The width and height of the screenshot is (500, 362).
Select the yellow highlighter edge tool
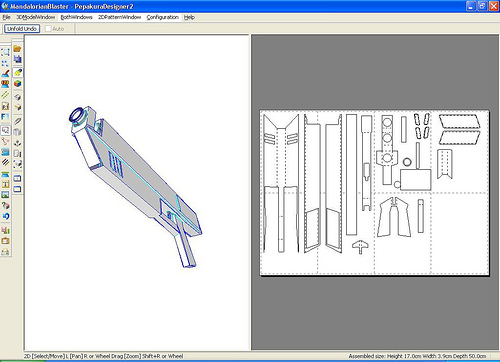pos(17,72)
